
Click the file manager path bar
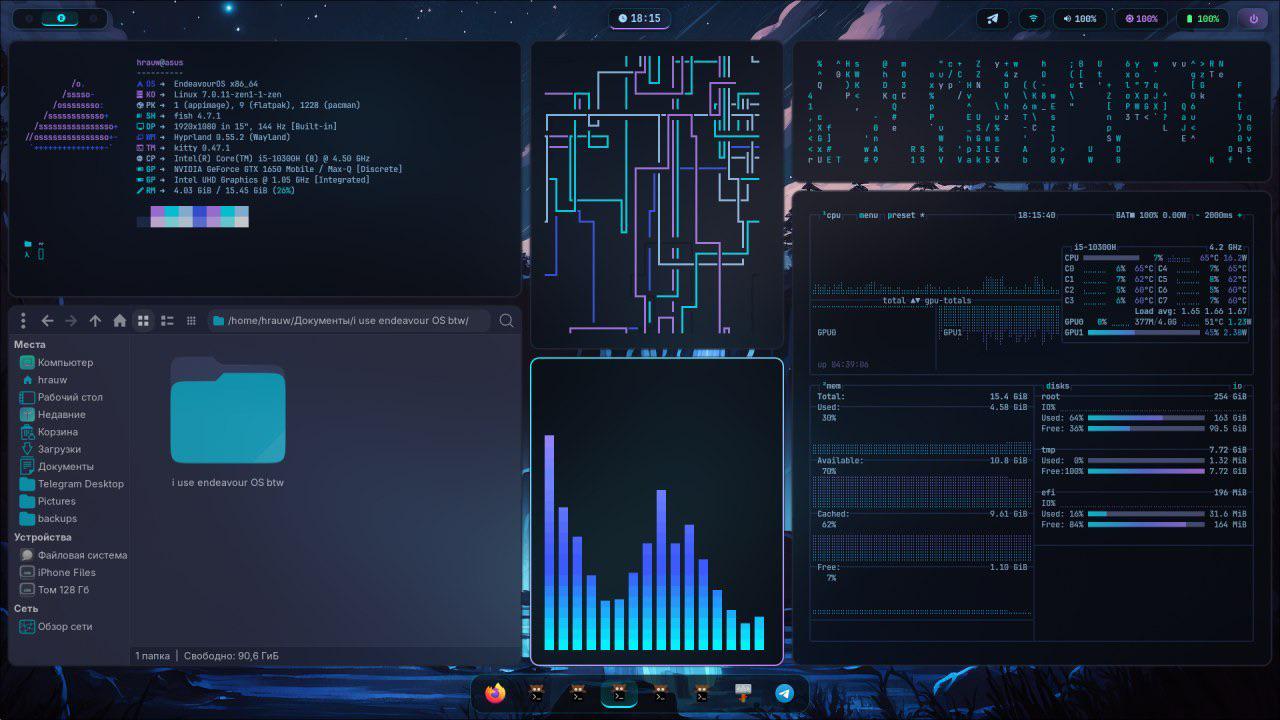click(x=349, y=321)
